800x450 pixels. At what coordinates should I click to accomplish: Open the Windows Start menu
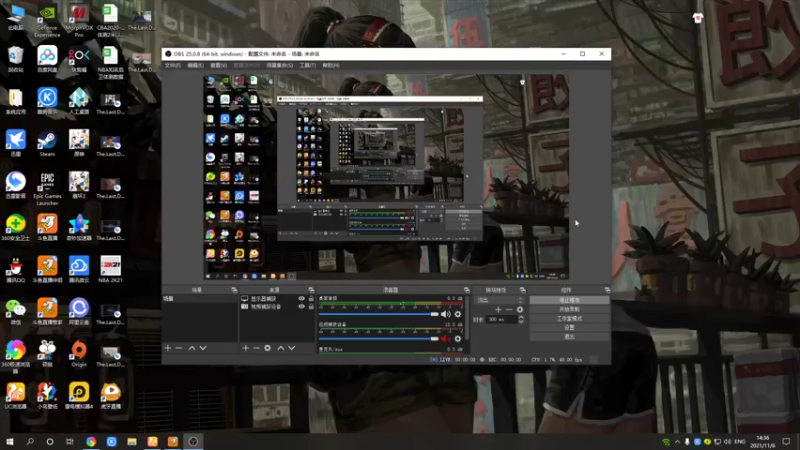coord(10,441)
